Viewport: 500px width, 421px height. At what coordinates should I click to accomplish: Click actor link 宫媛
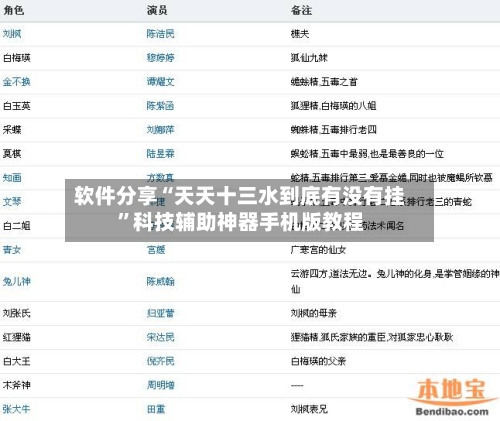click(x=156, y=250)
